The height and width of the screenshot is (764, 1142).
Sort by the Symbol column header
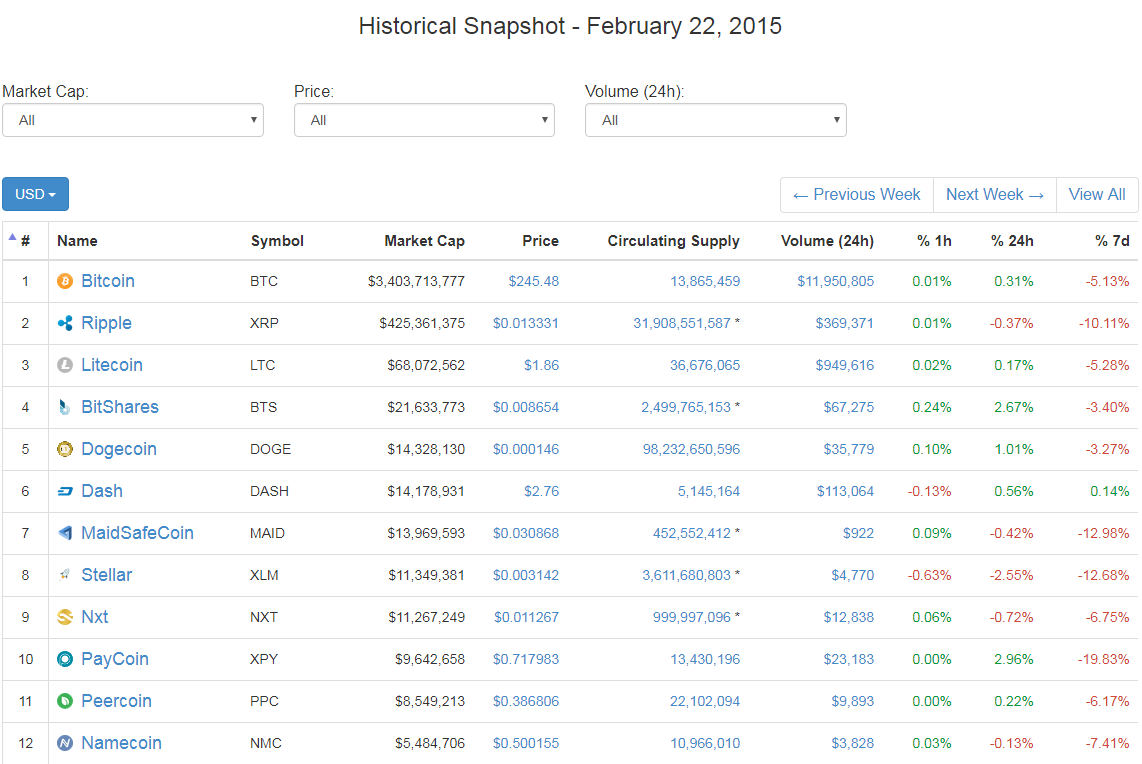tap(277, 241)
